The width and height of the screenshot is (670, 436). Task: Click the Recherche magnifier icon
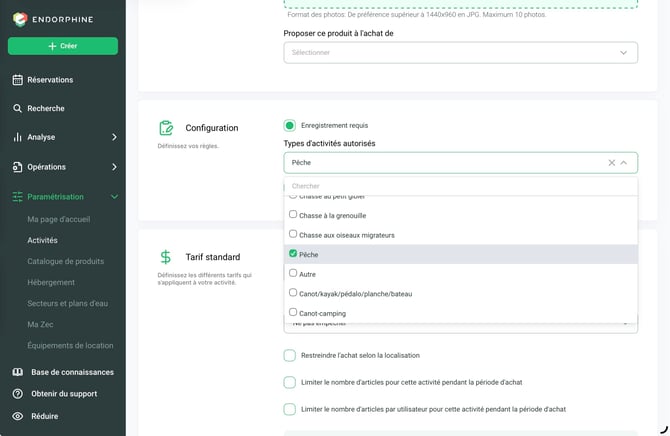(x=17, y=109)
